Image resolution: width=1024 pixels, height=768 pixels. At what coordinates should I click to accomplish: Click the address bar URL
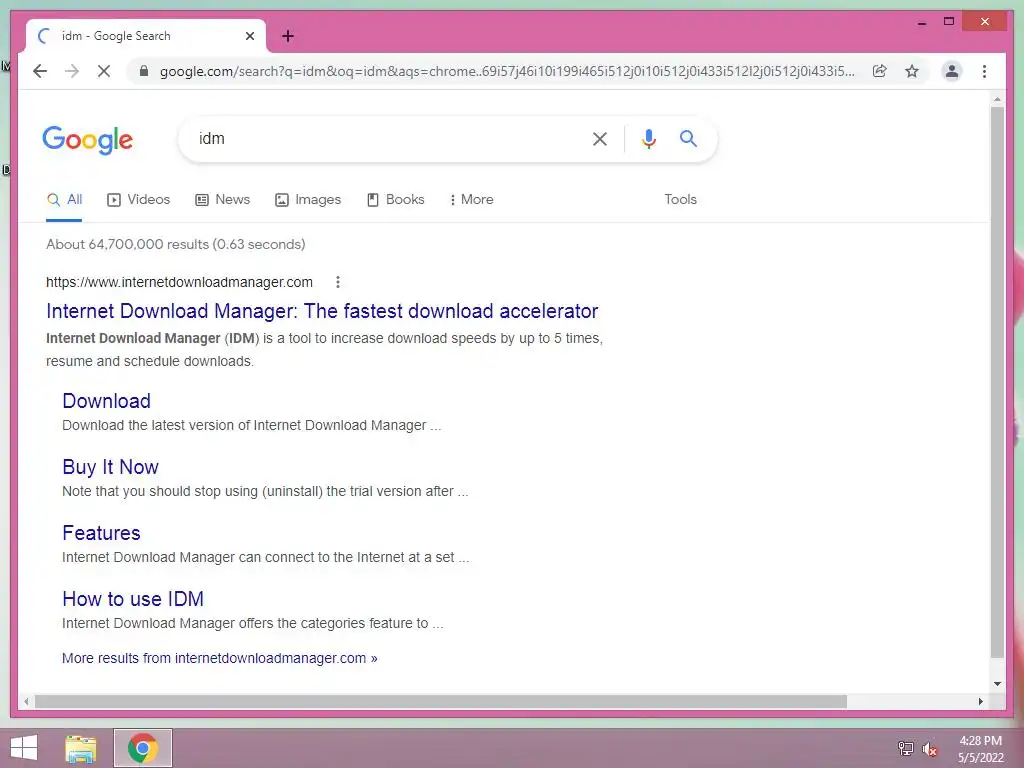click(507, 71)
